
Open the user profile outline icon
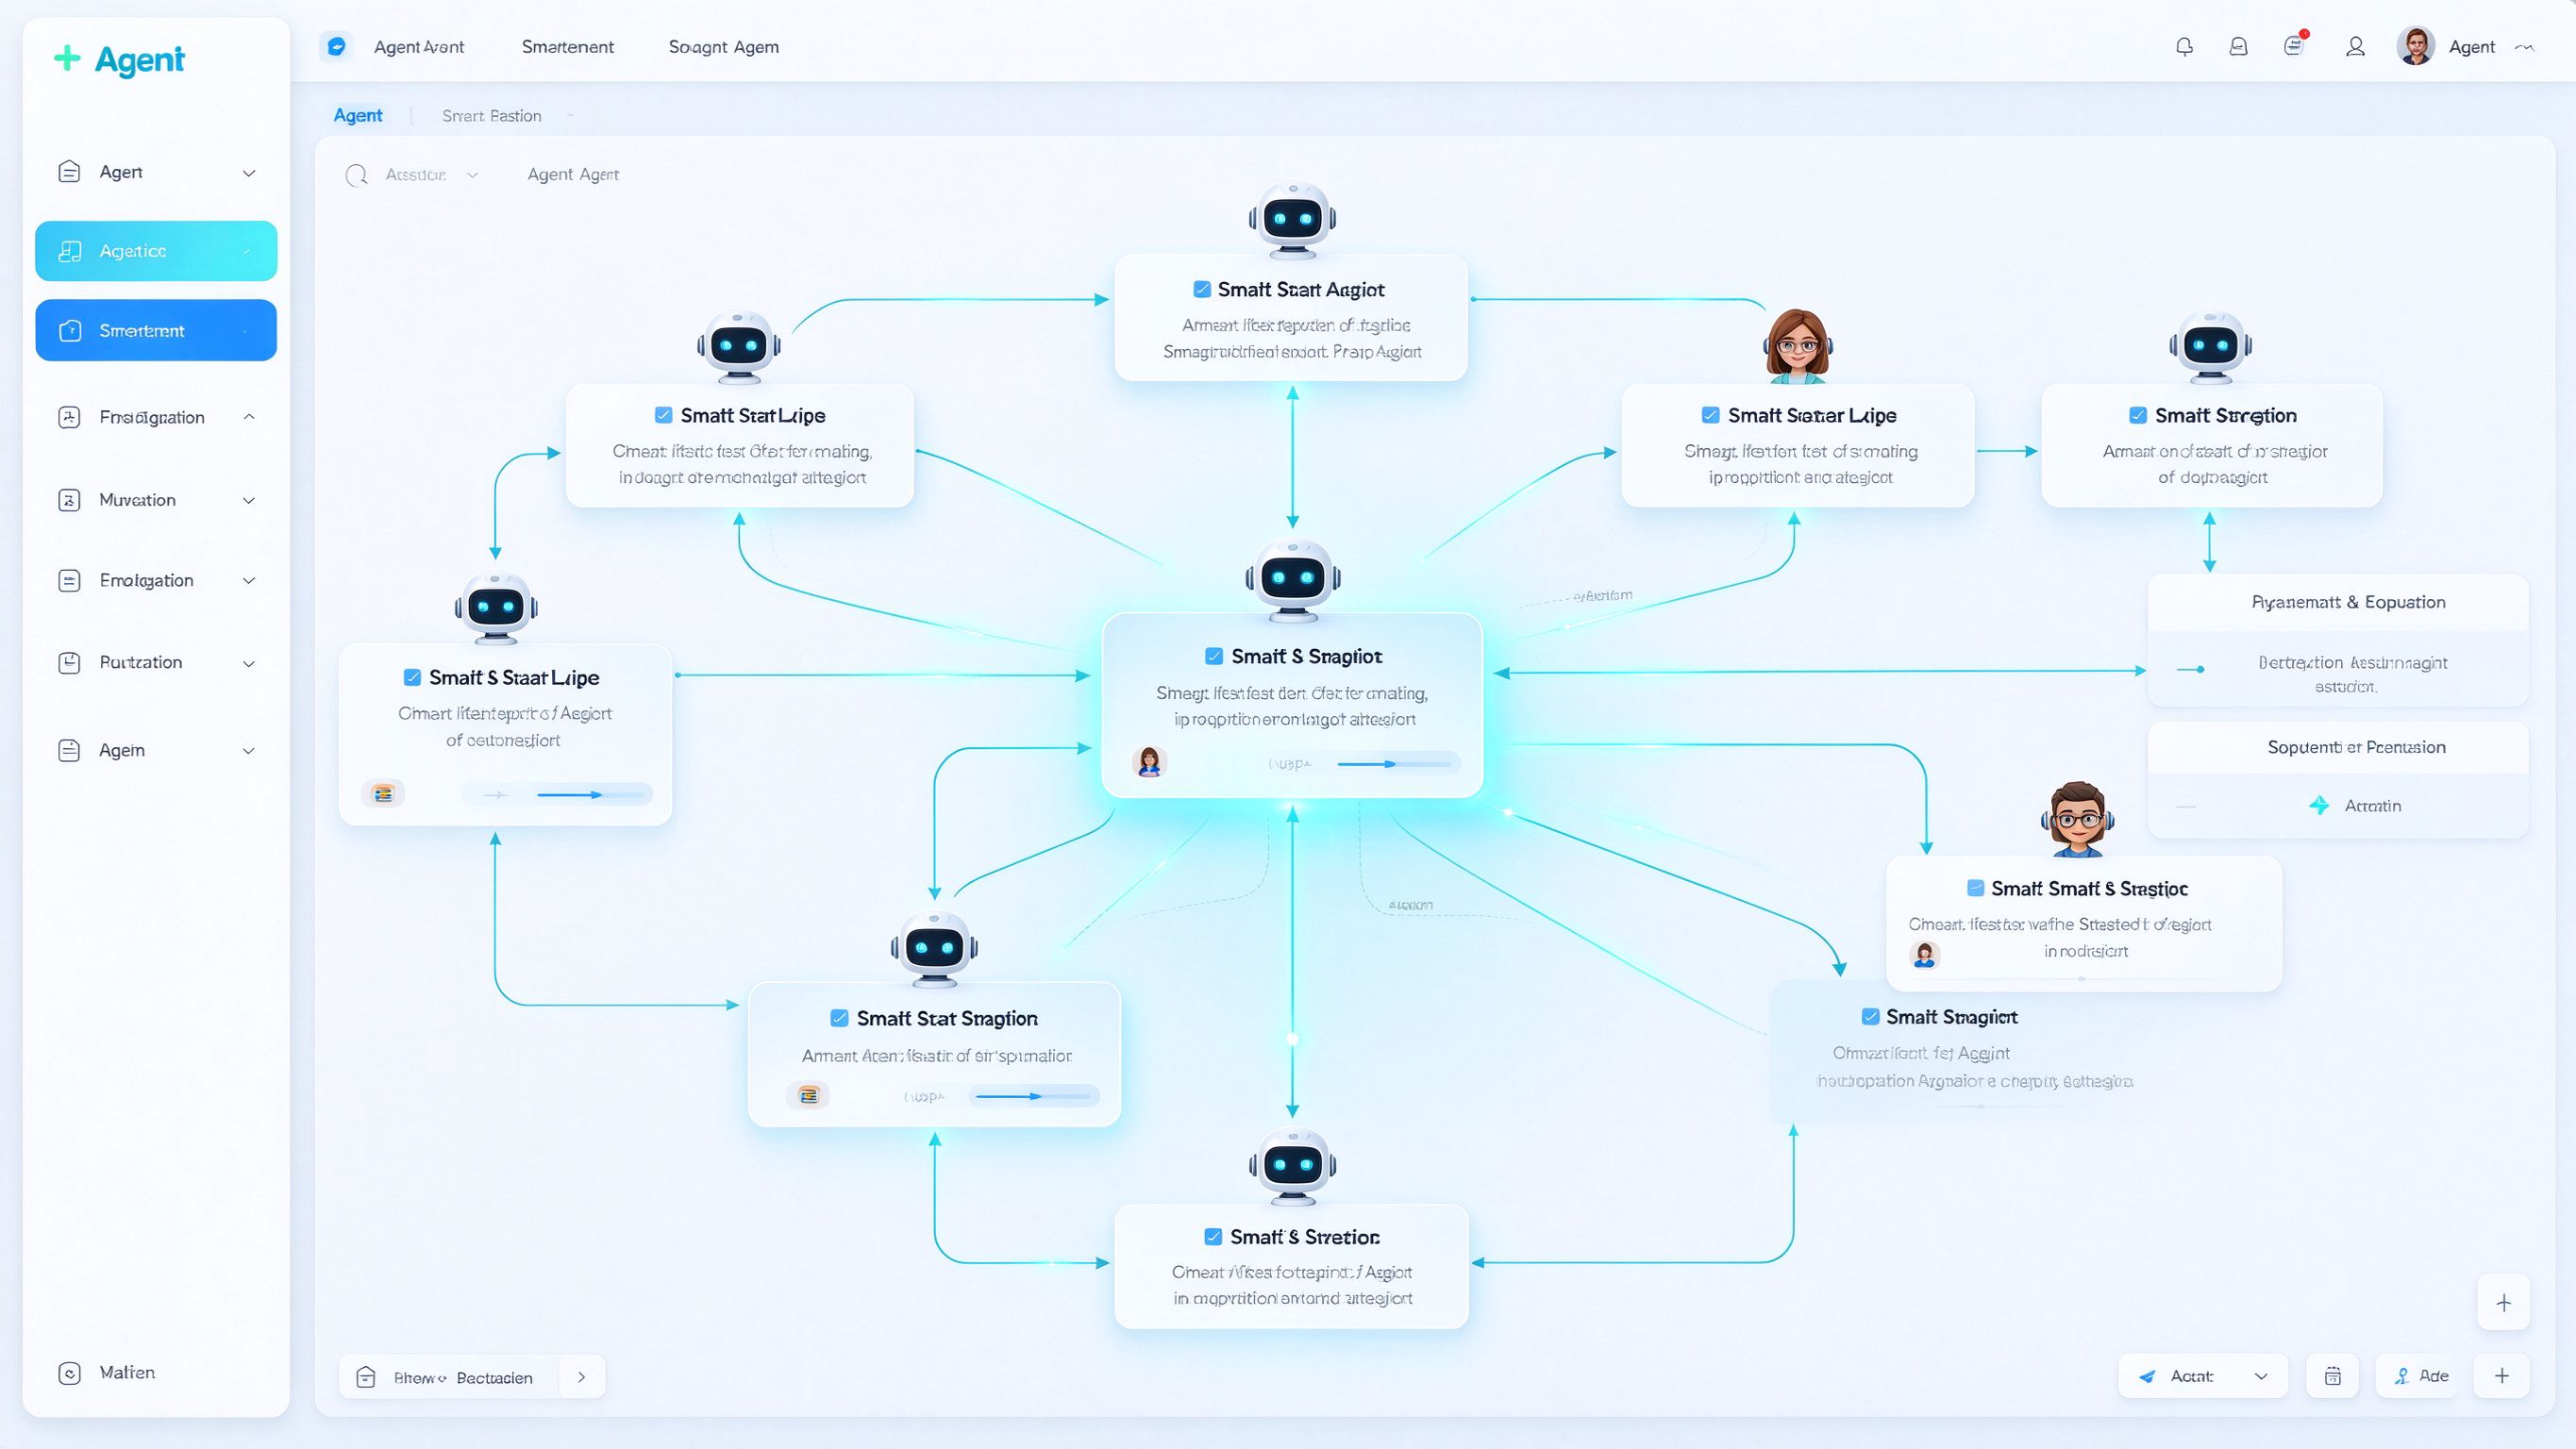pyautogui.click(x=2355, y=47)
